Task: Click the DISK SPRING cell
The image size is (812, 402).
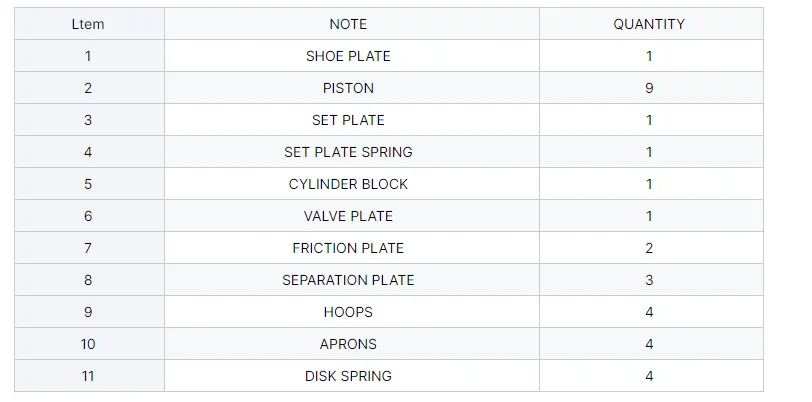Action: pyautogui.click(x=352, y=376)
